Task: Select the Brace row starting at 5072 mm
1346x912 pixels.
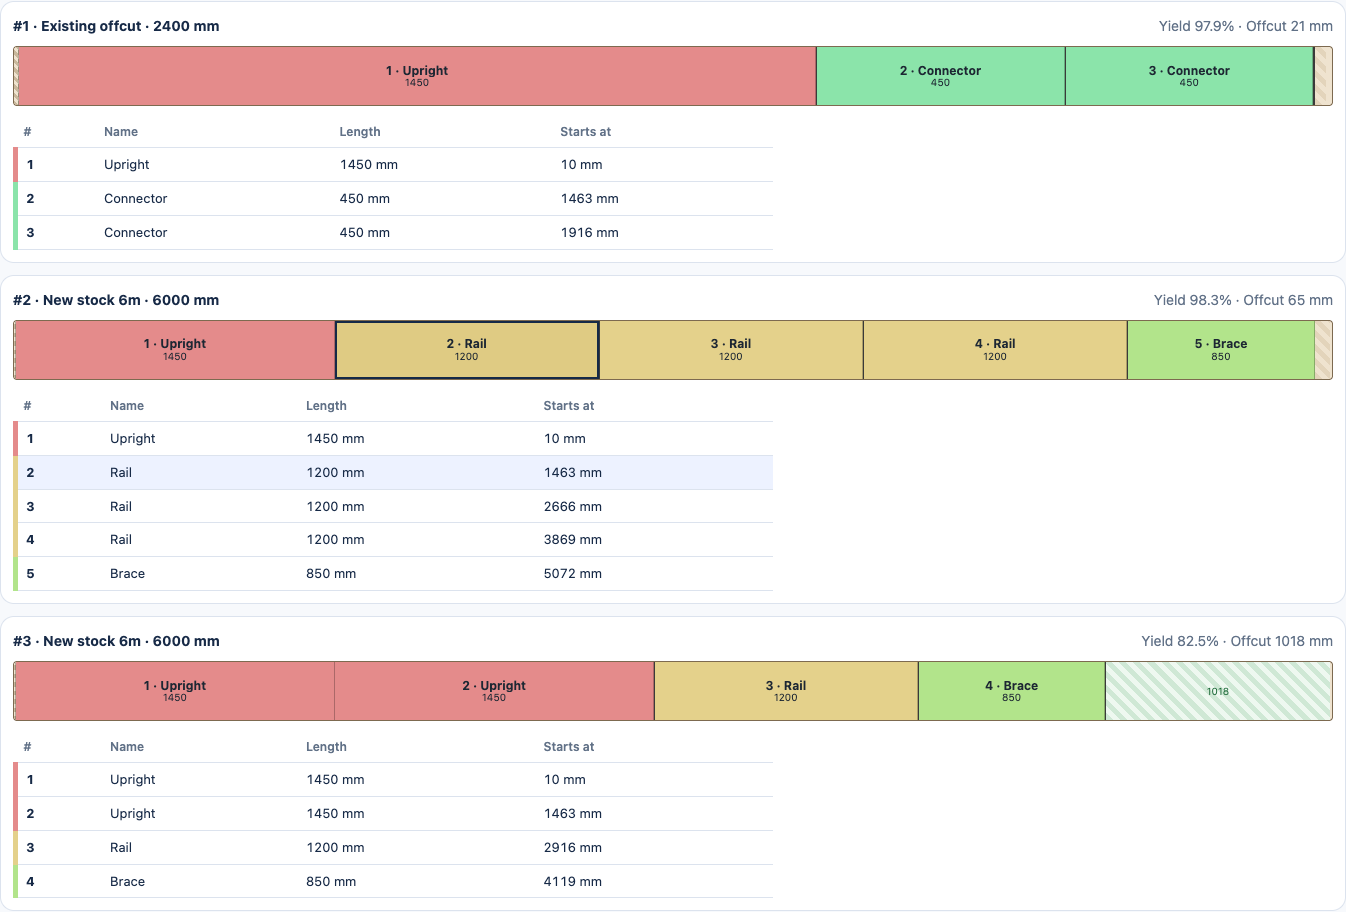Action: (x=393, y=574)
